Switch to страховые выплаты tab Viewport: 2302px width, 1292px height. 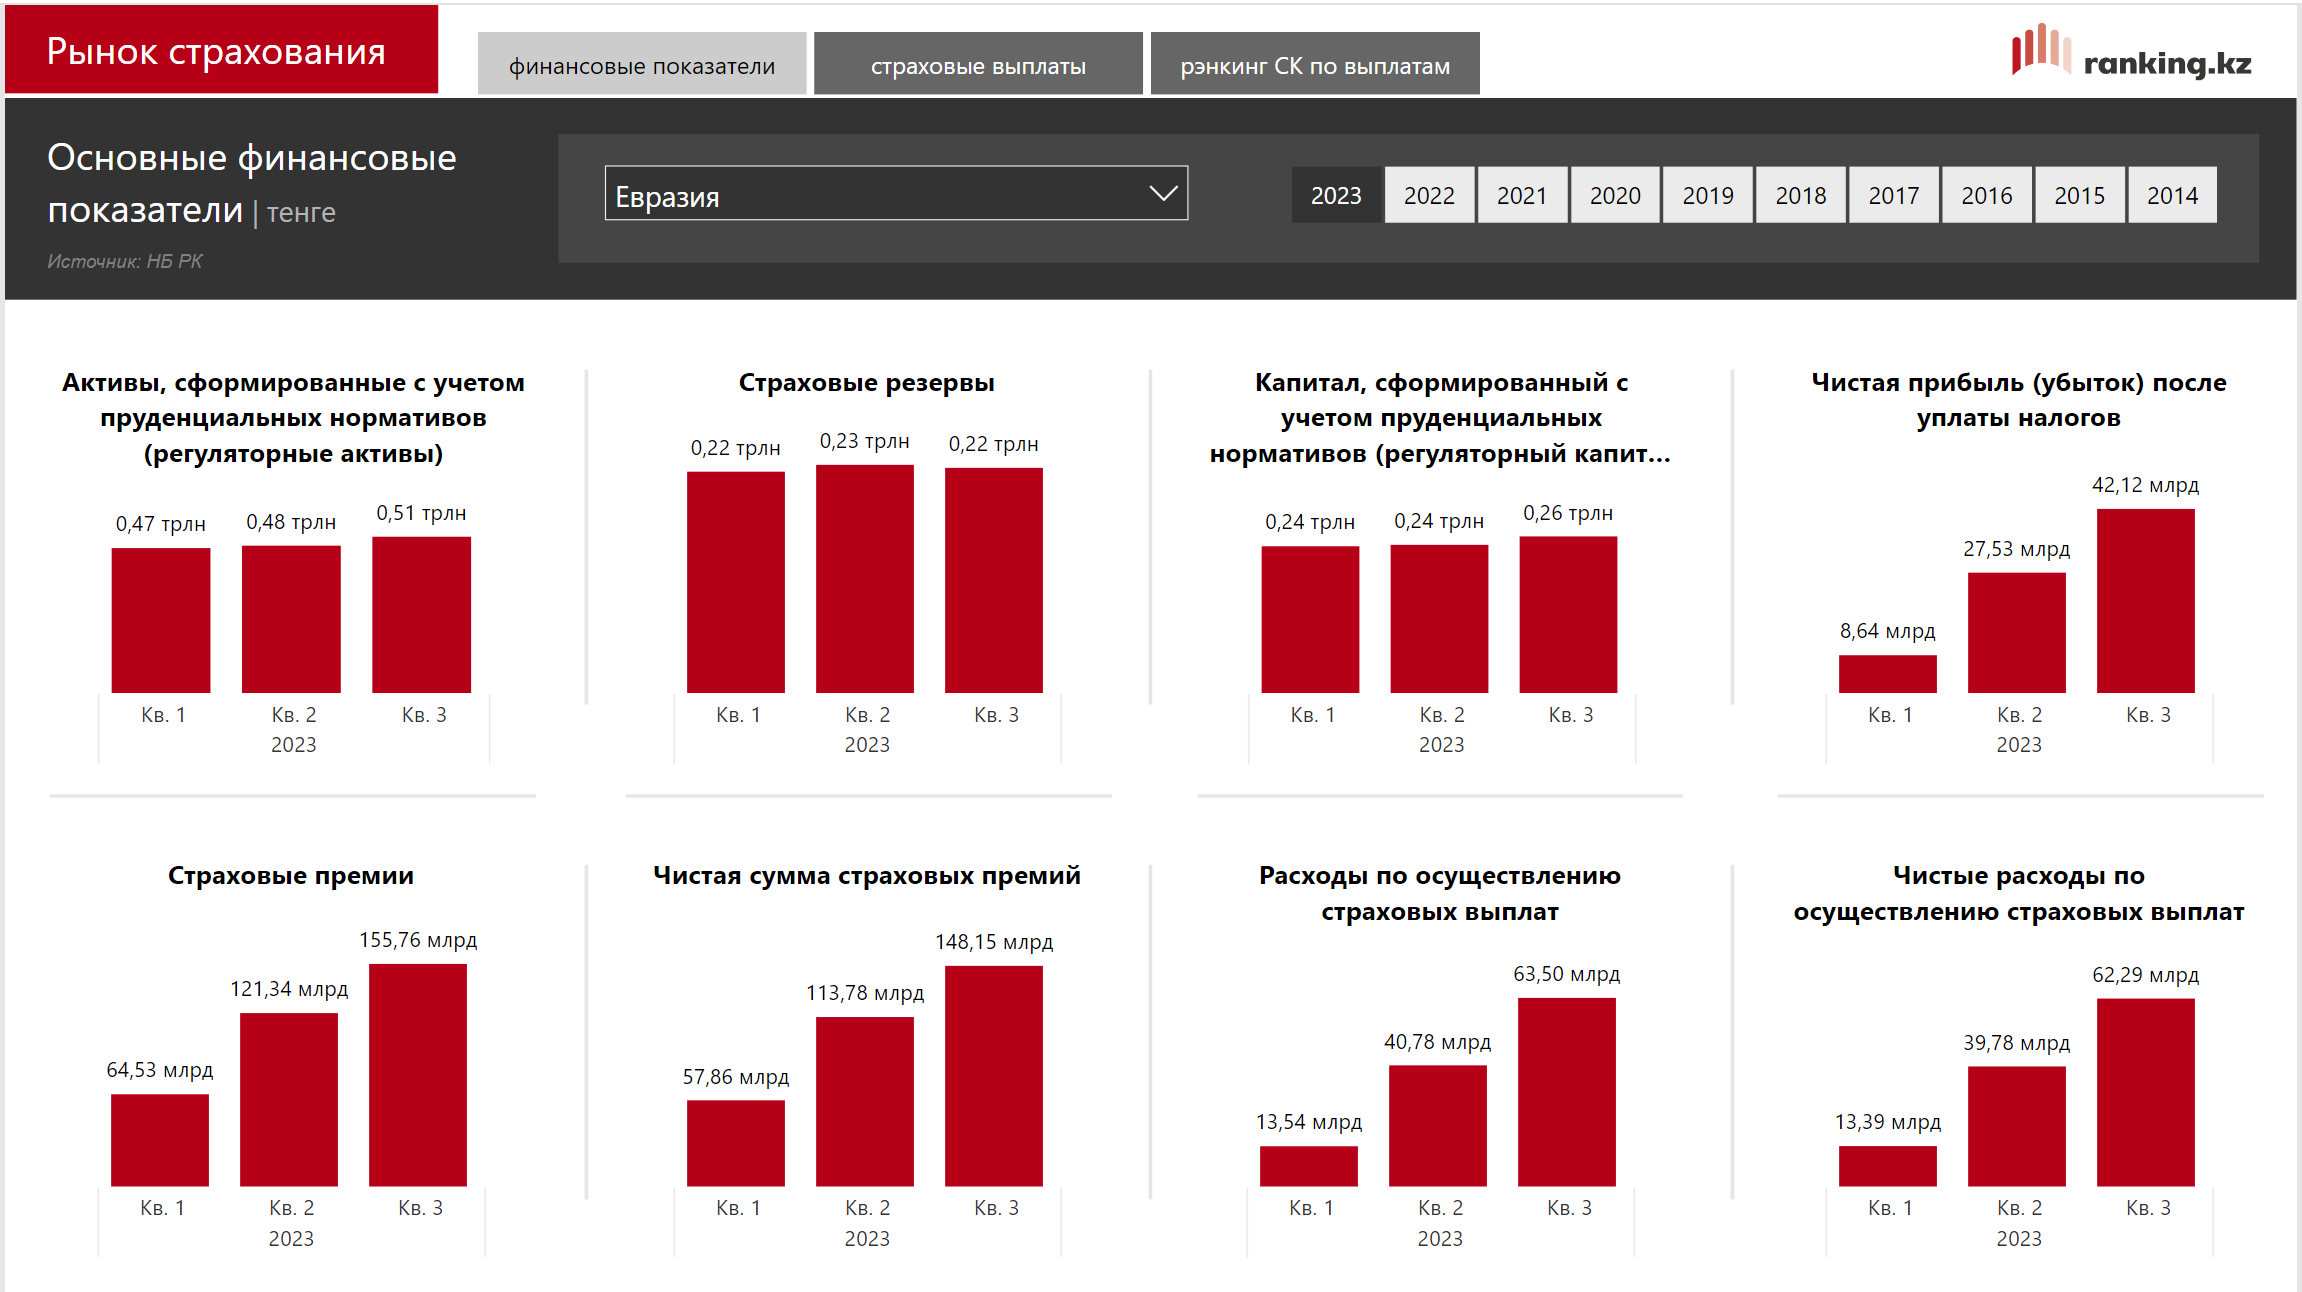(977, 65)
